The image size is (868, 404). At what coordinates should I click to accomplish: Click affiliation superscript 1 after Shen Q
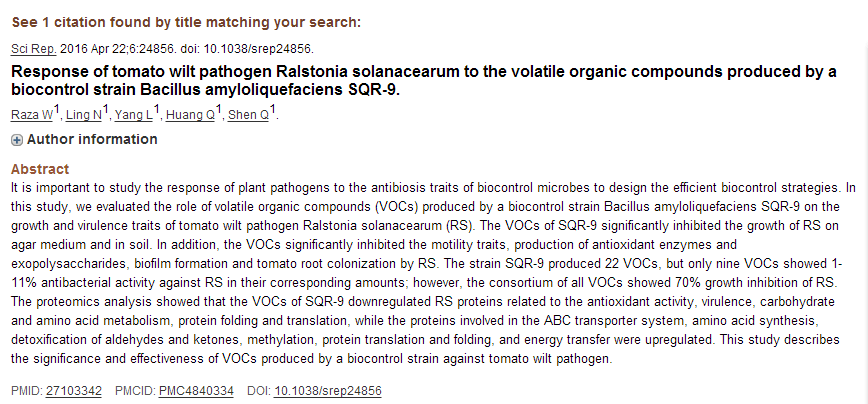(x=274, y=111)
